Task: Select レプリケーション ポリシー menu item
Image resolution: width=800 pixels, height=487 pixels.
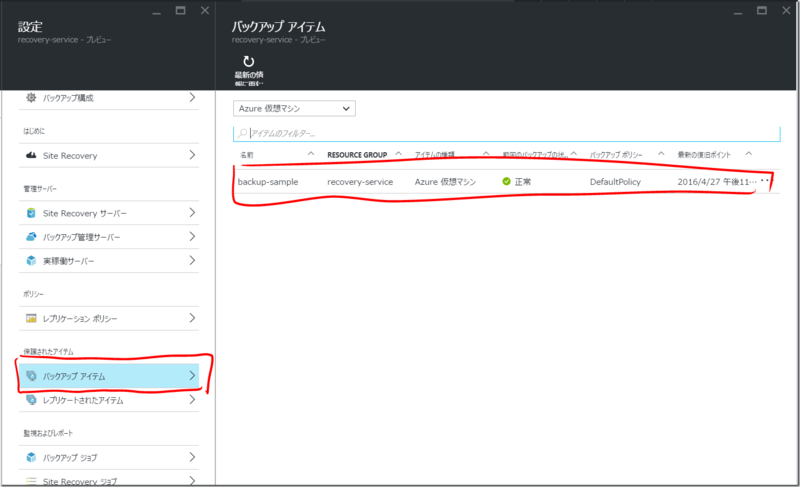Action: pyautogui.click(x=109, y=318)
